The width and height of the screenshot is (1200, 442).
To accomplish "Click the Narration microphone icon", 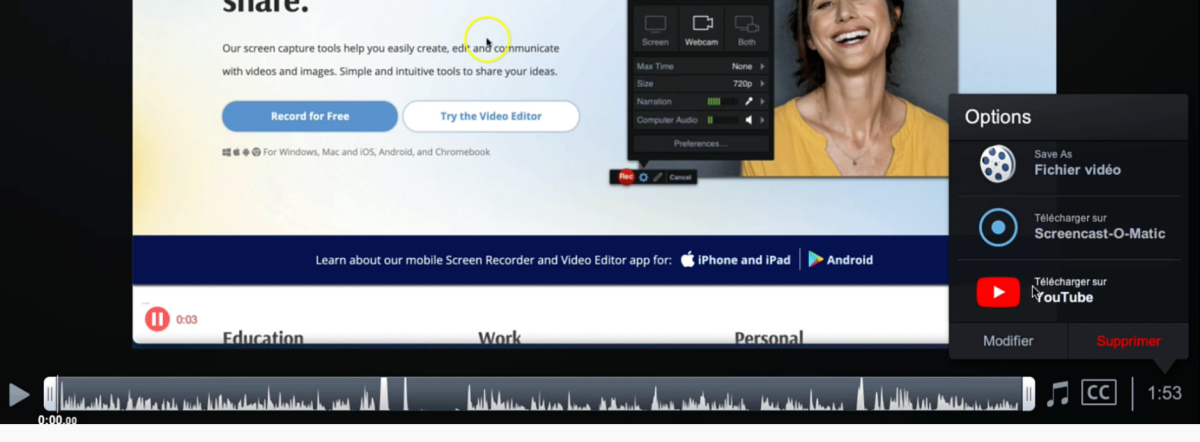I will pyautogui.click(x=748, y=101).
